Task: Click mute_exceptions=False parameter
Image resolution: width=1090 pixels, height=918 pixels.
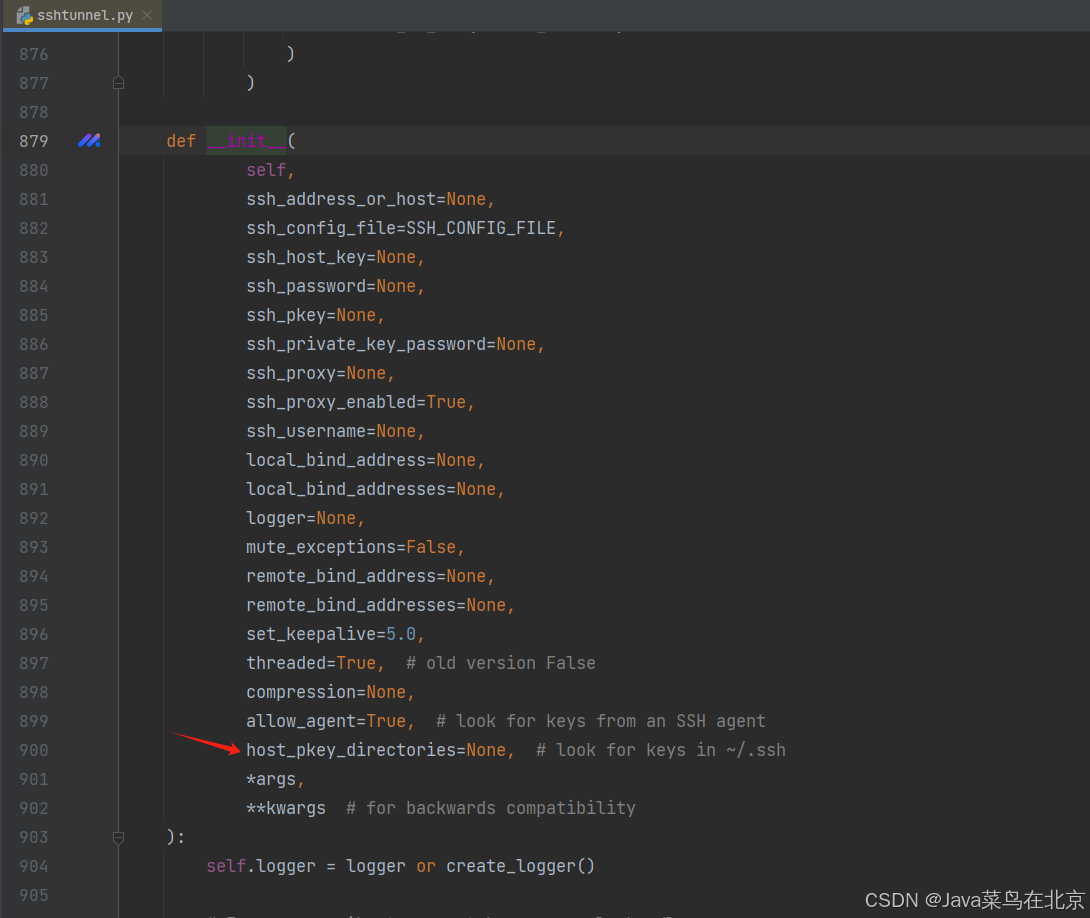Action: pyautogui.click(x=351, y=548)
